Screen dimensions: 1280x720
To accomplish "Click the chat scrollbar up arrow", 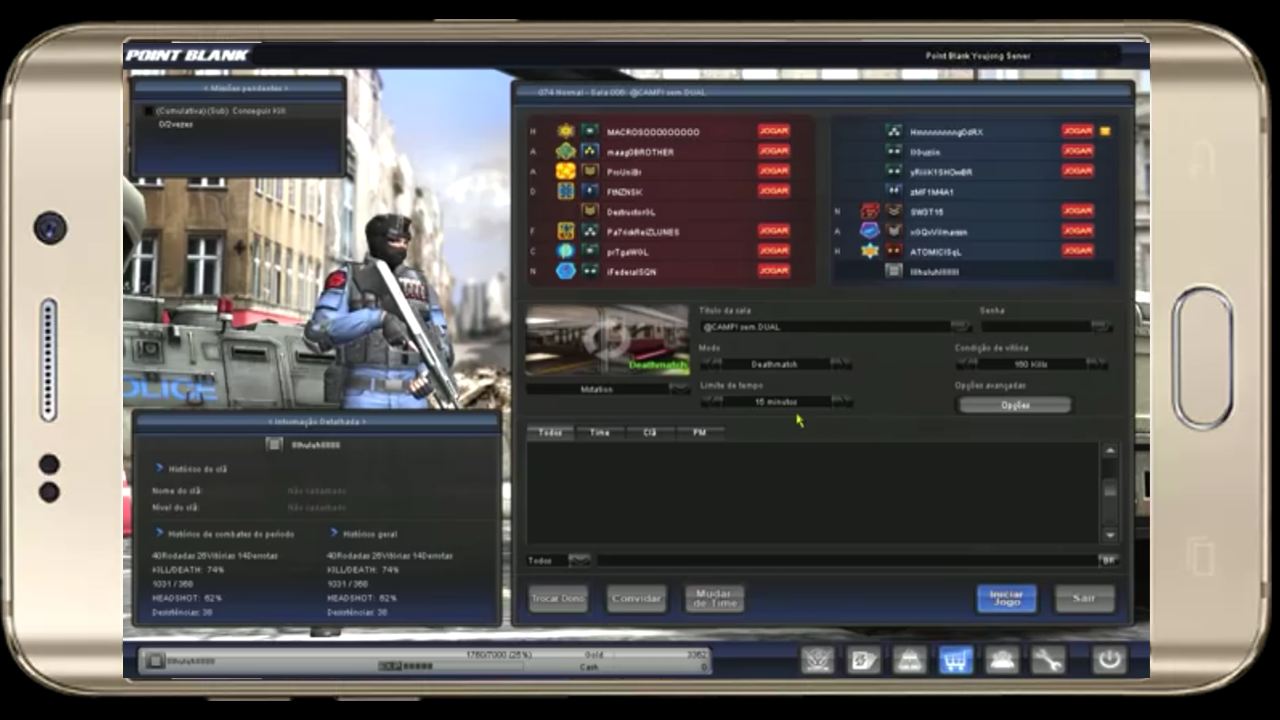I will click(1109, 451).
